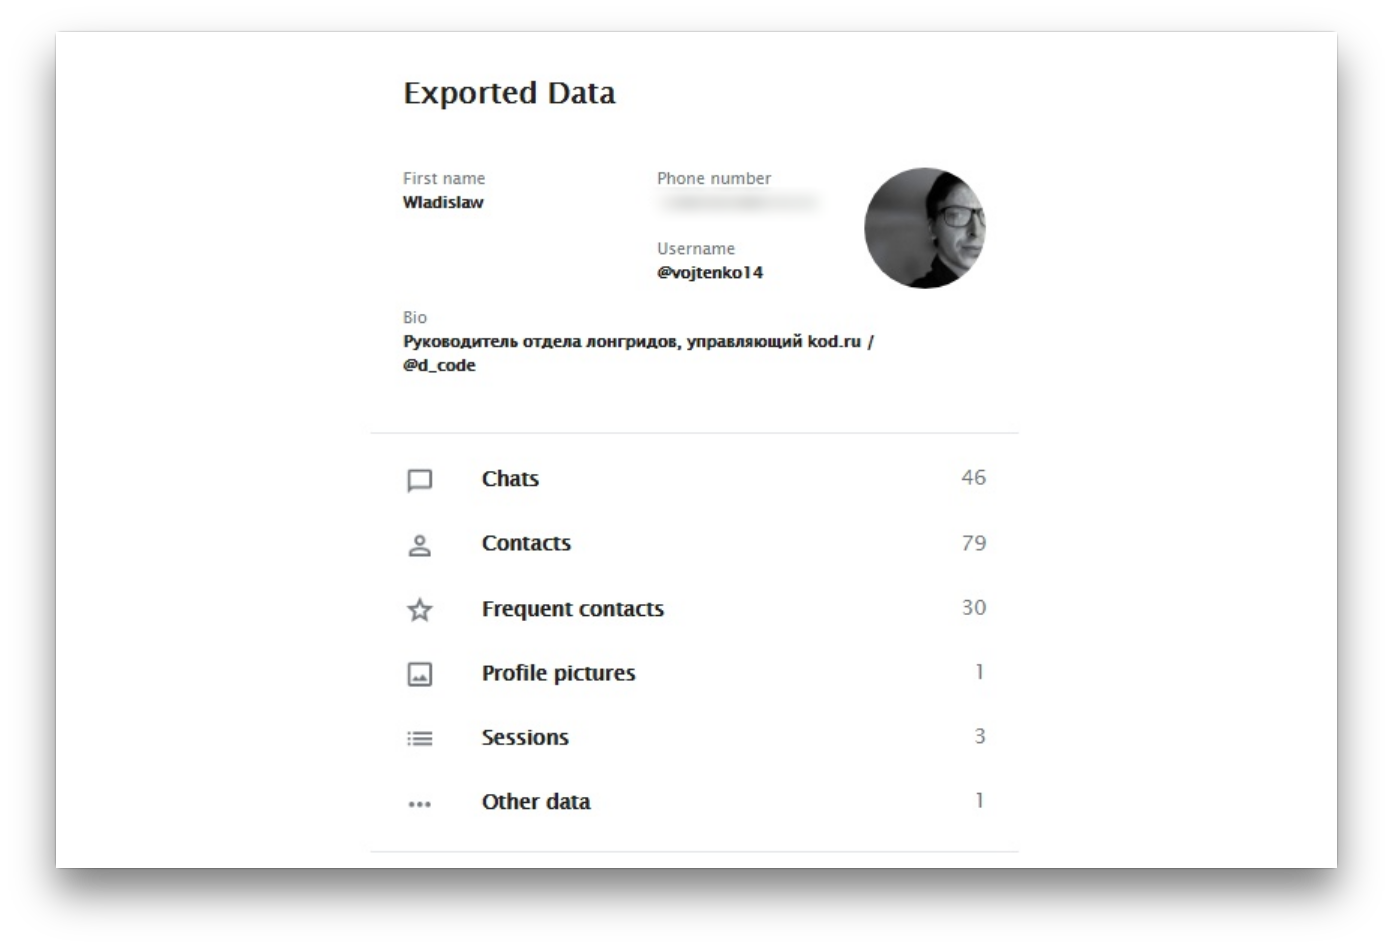Click the Profile pictures image icon
The width and height of the screenshot is (1393, 948).
click(x=420, y=674)
